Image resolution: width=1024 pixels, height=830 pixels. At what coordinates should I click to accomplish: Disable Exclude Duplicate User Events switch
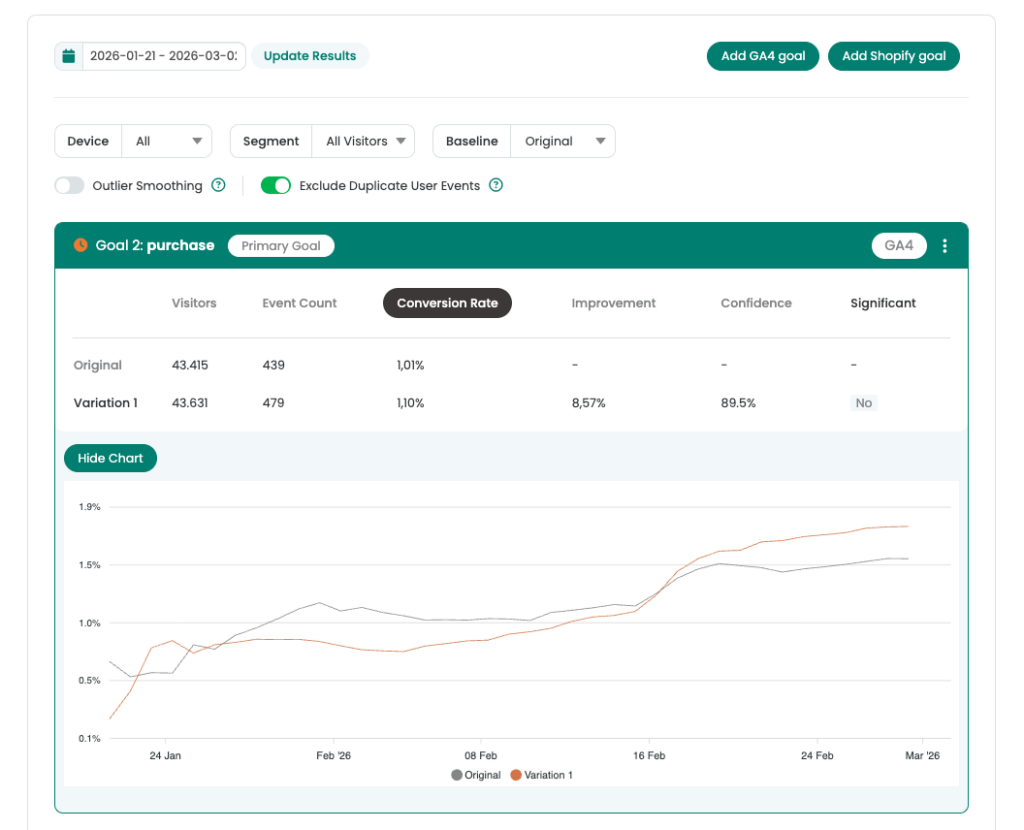(276, 185)
